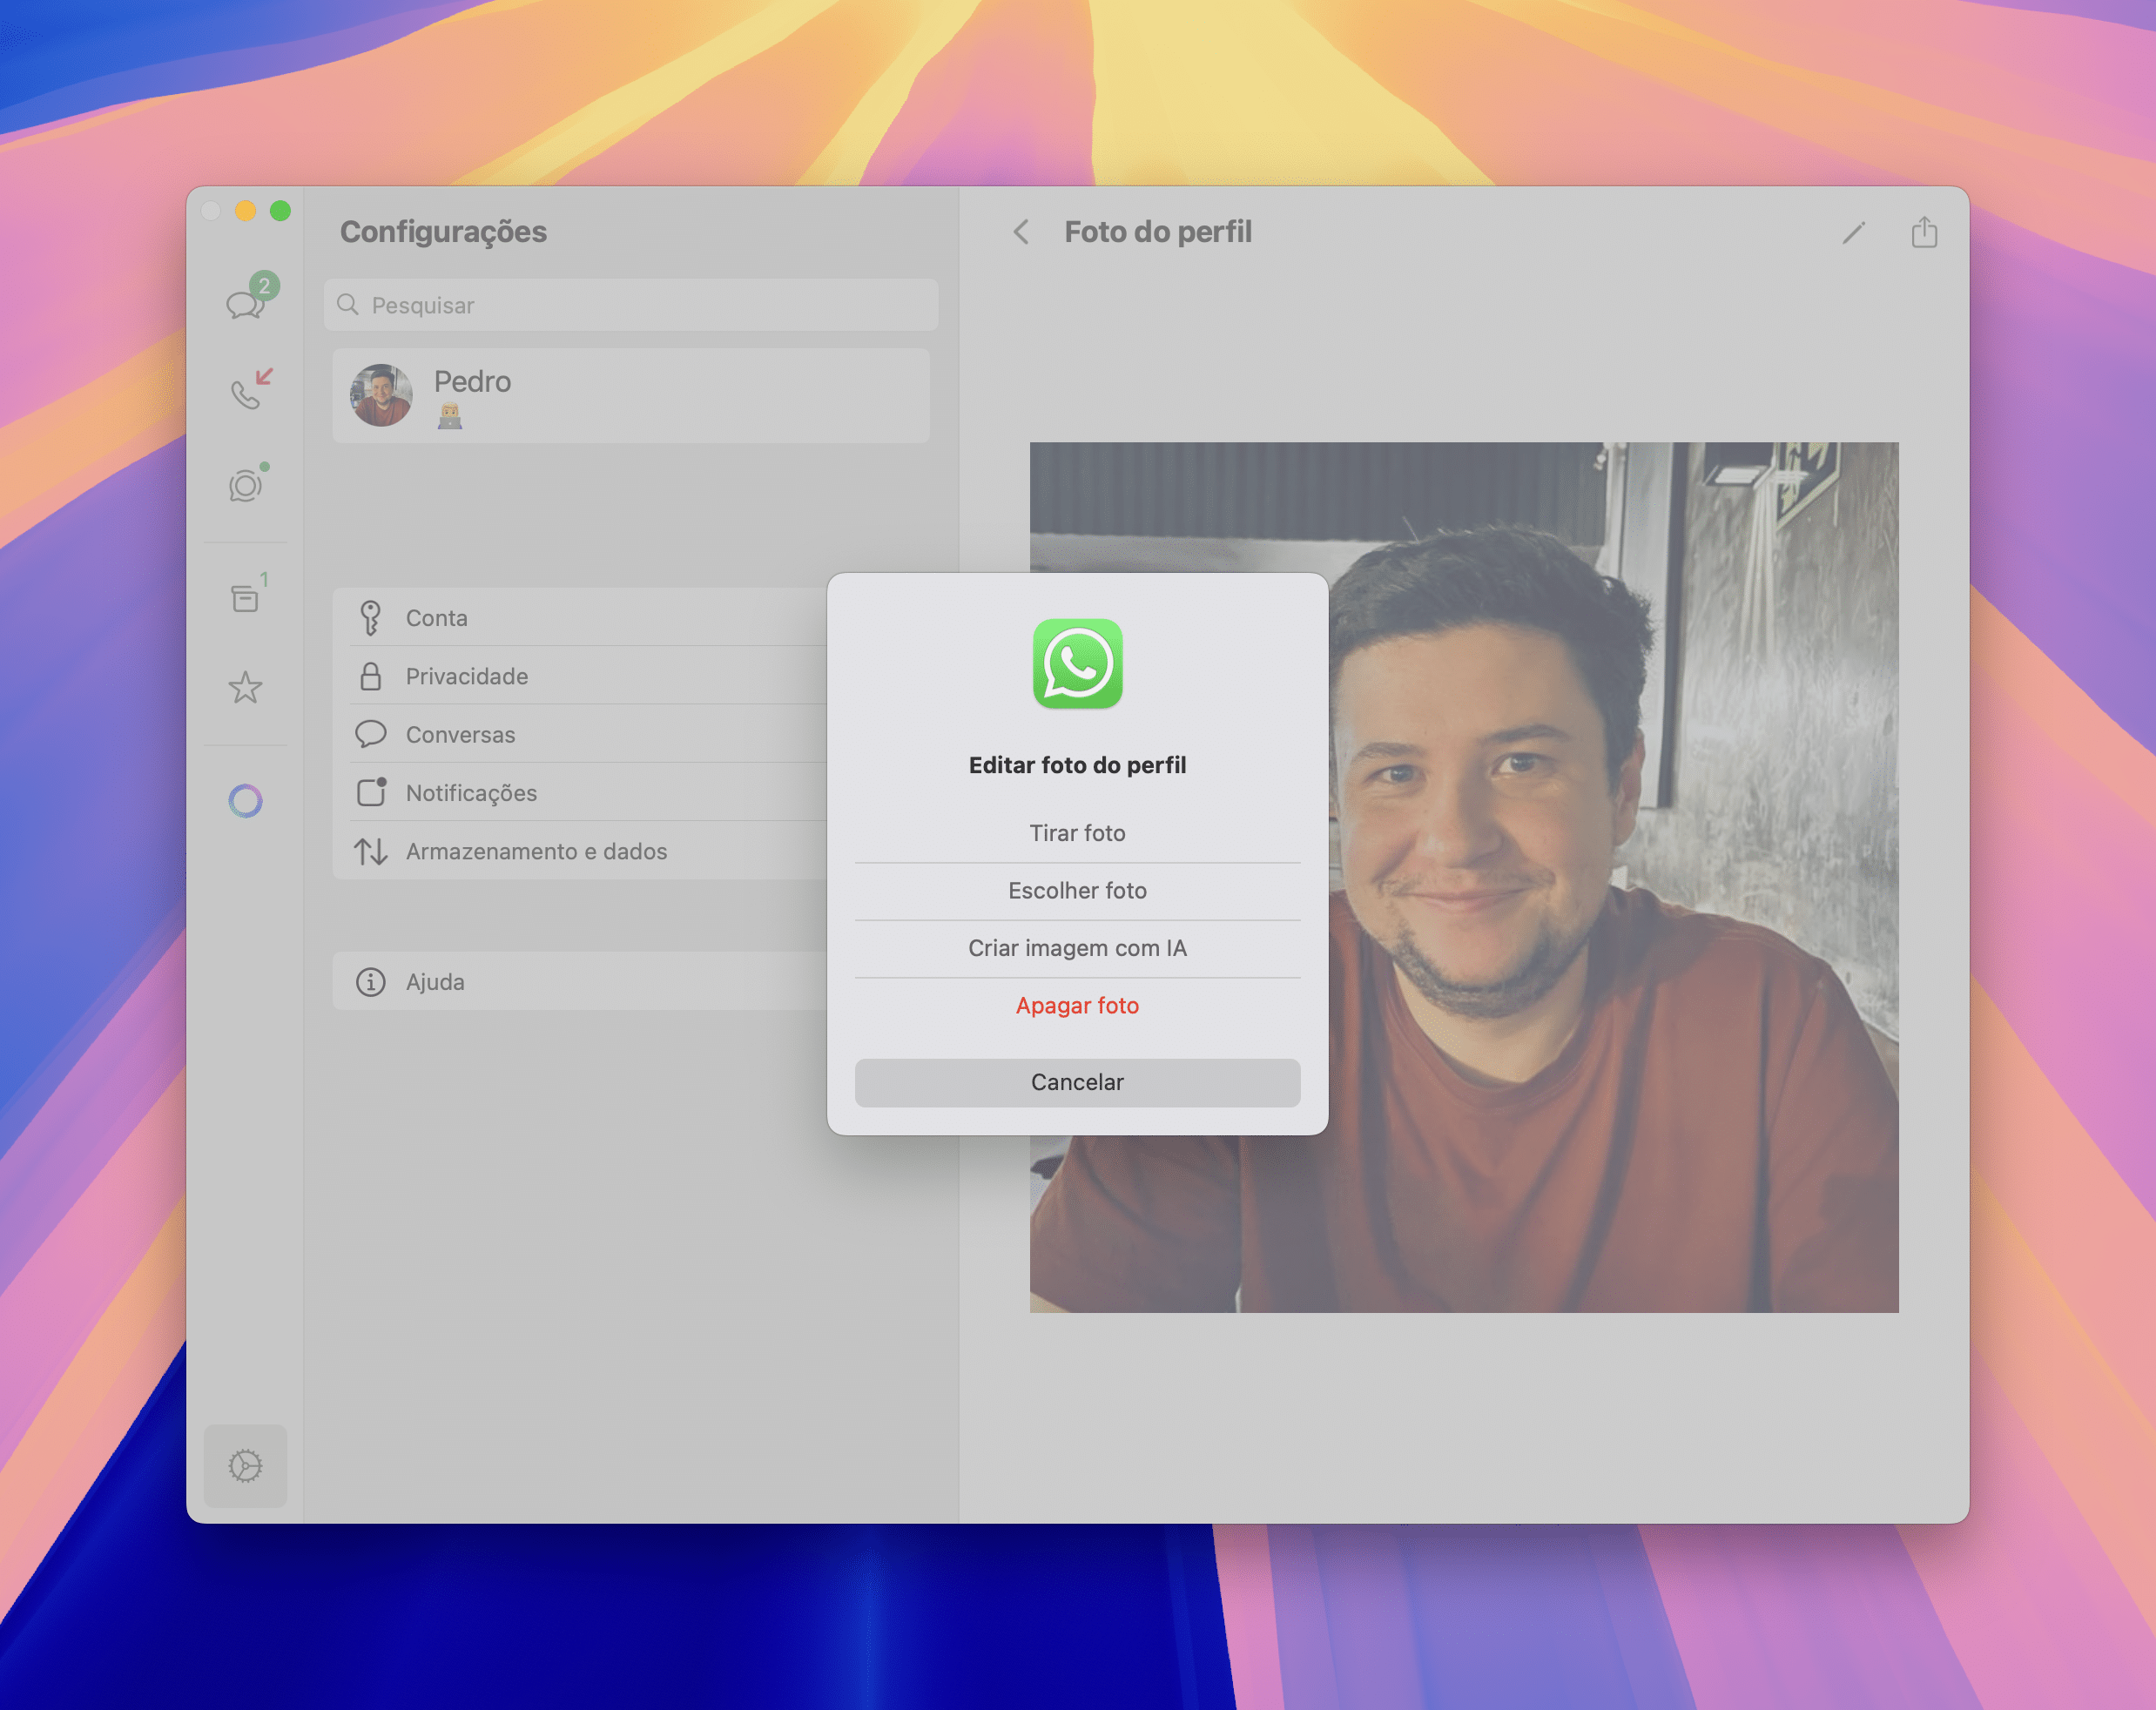
Task: Click the Configurações heading
Action: tap(443, 232)
